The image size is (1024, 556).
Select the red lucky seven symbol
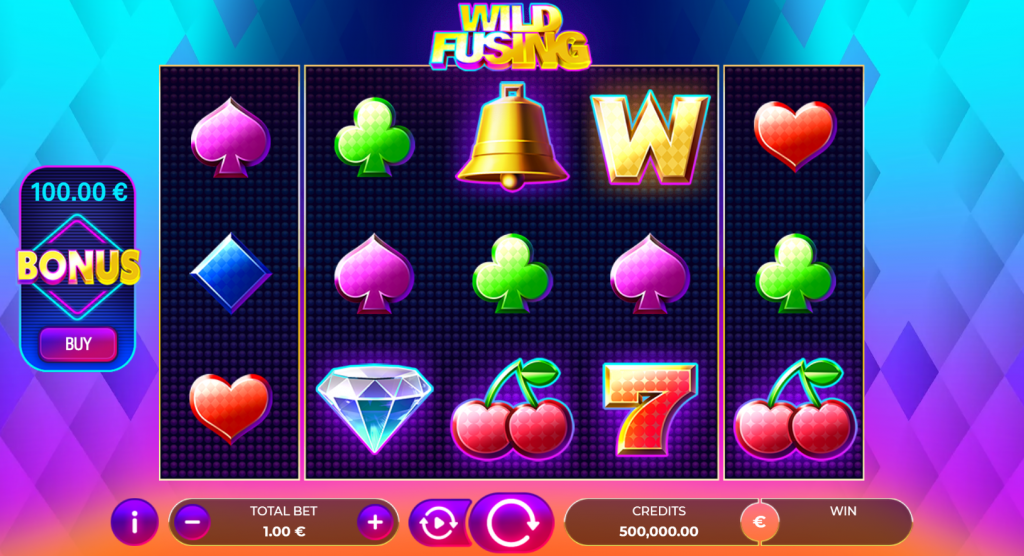[649, 409]
